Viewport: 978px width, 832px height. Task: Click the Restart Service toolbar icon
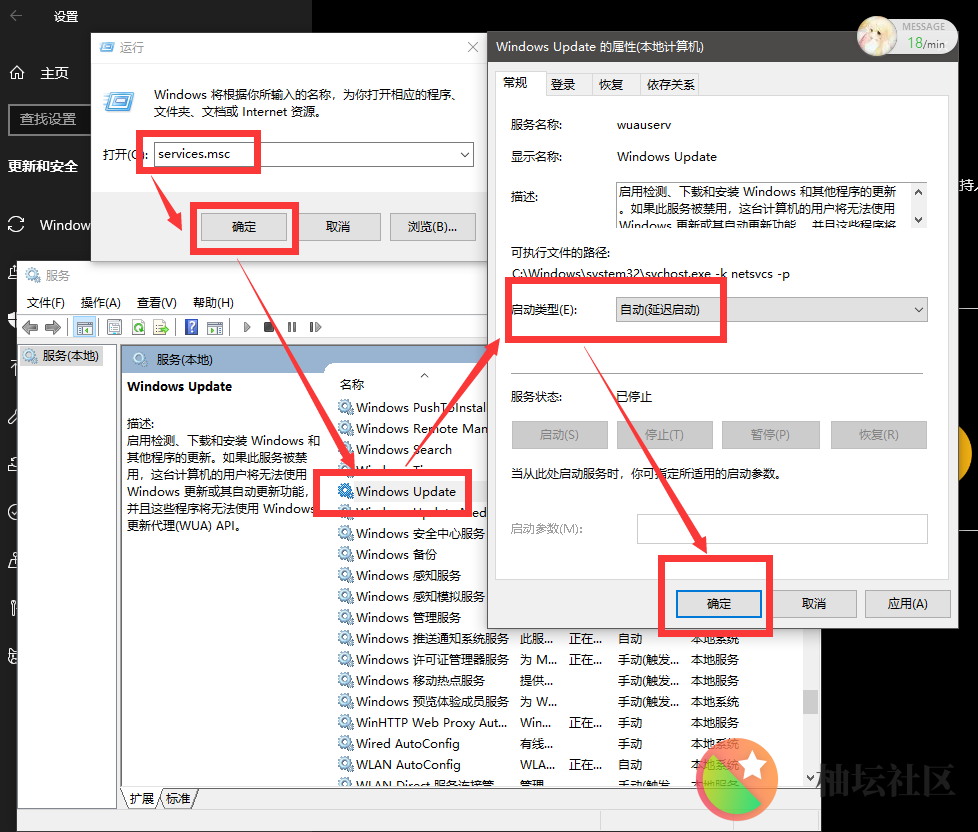click(x=315, y=327)
